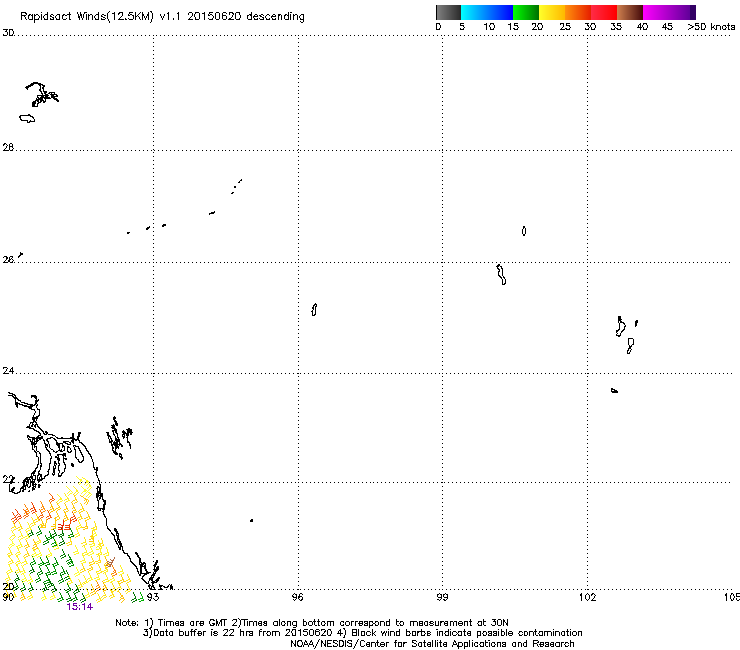740x650 pixels.
Task: Click the latitude axis label "22"
Action: pos(8,480)
